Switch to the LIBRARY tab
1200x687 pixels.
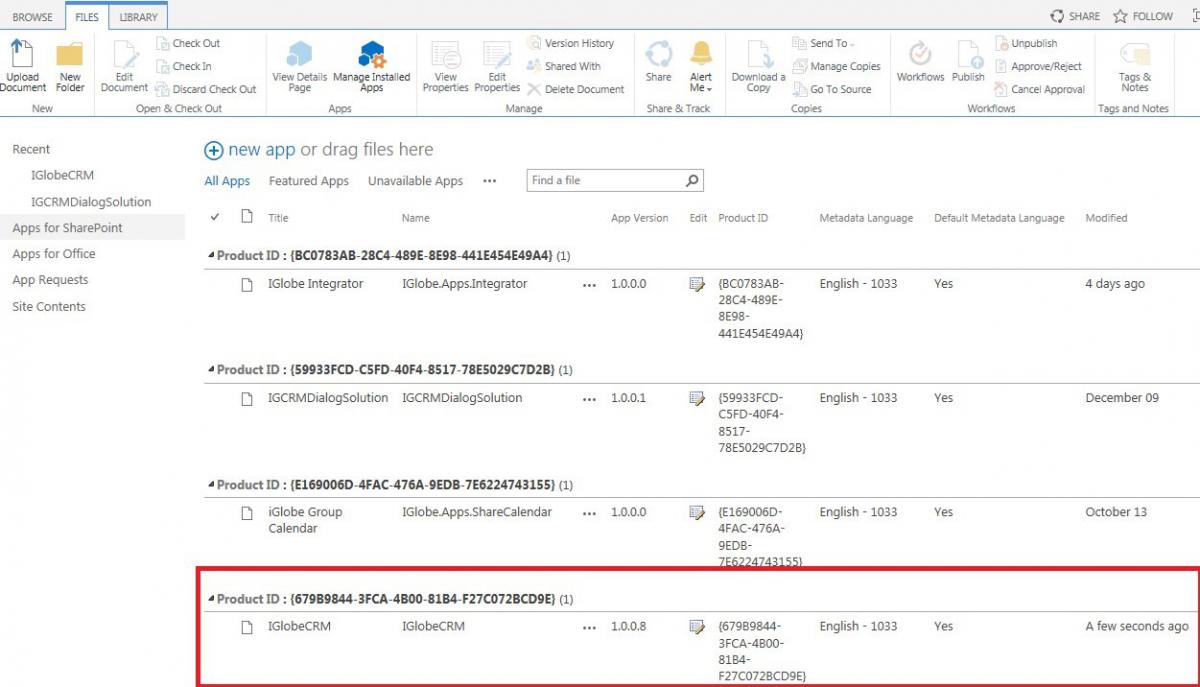click(138, 17)
